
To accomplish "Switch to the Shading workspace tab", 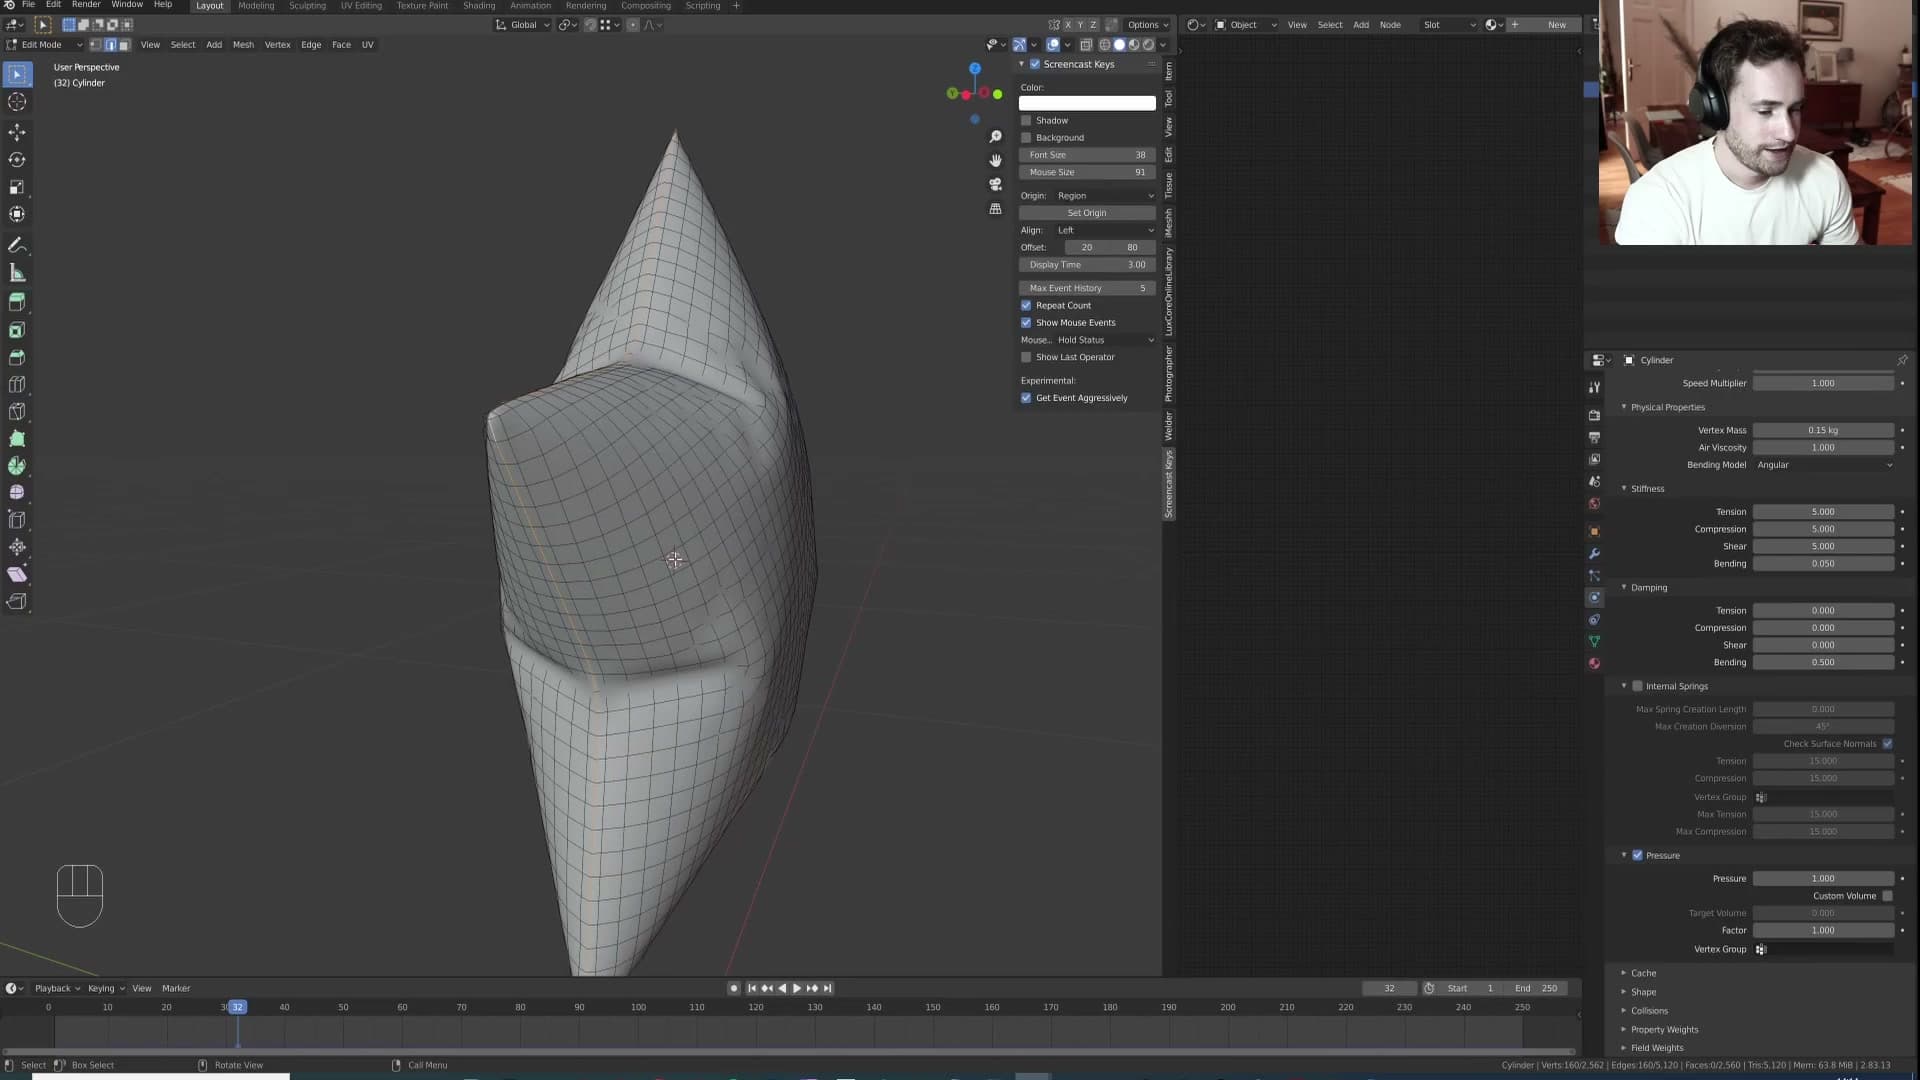I will [x=479, y=6].
